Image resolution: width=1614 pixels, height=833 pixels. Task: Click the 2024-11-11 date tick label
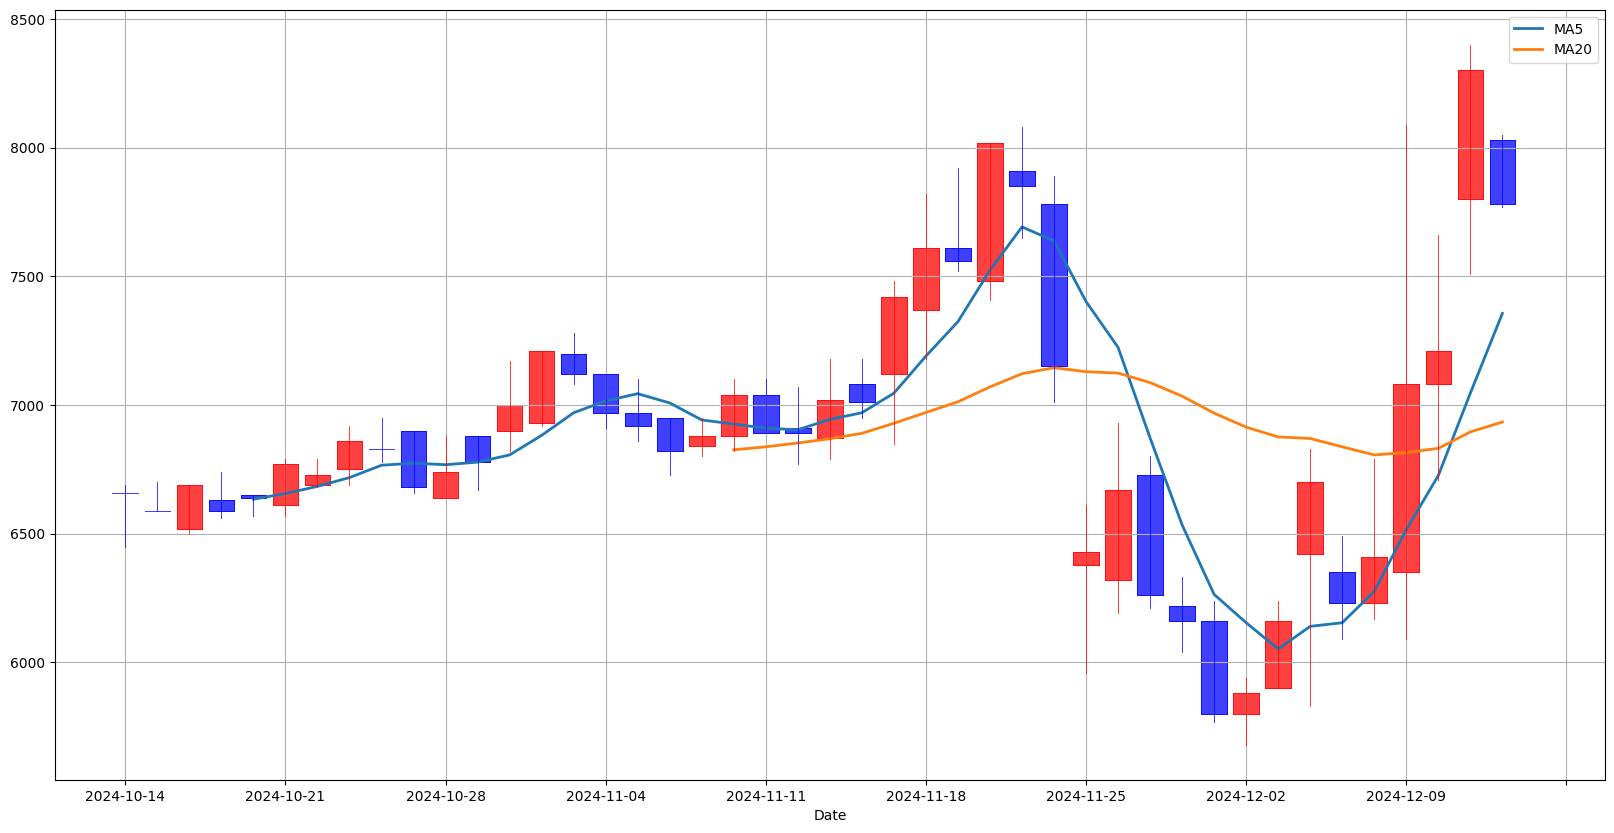(x=766, y=796)
